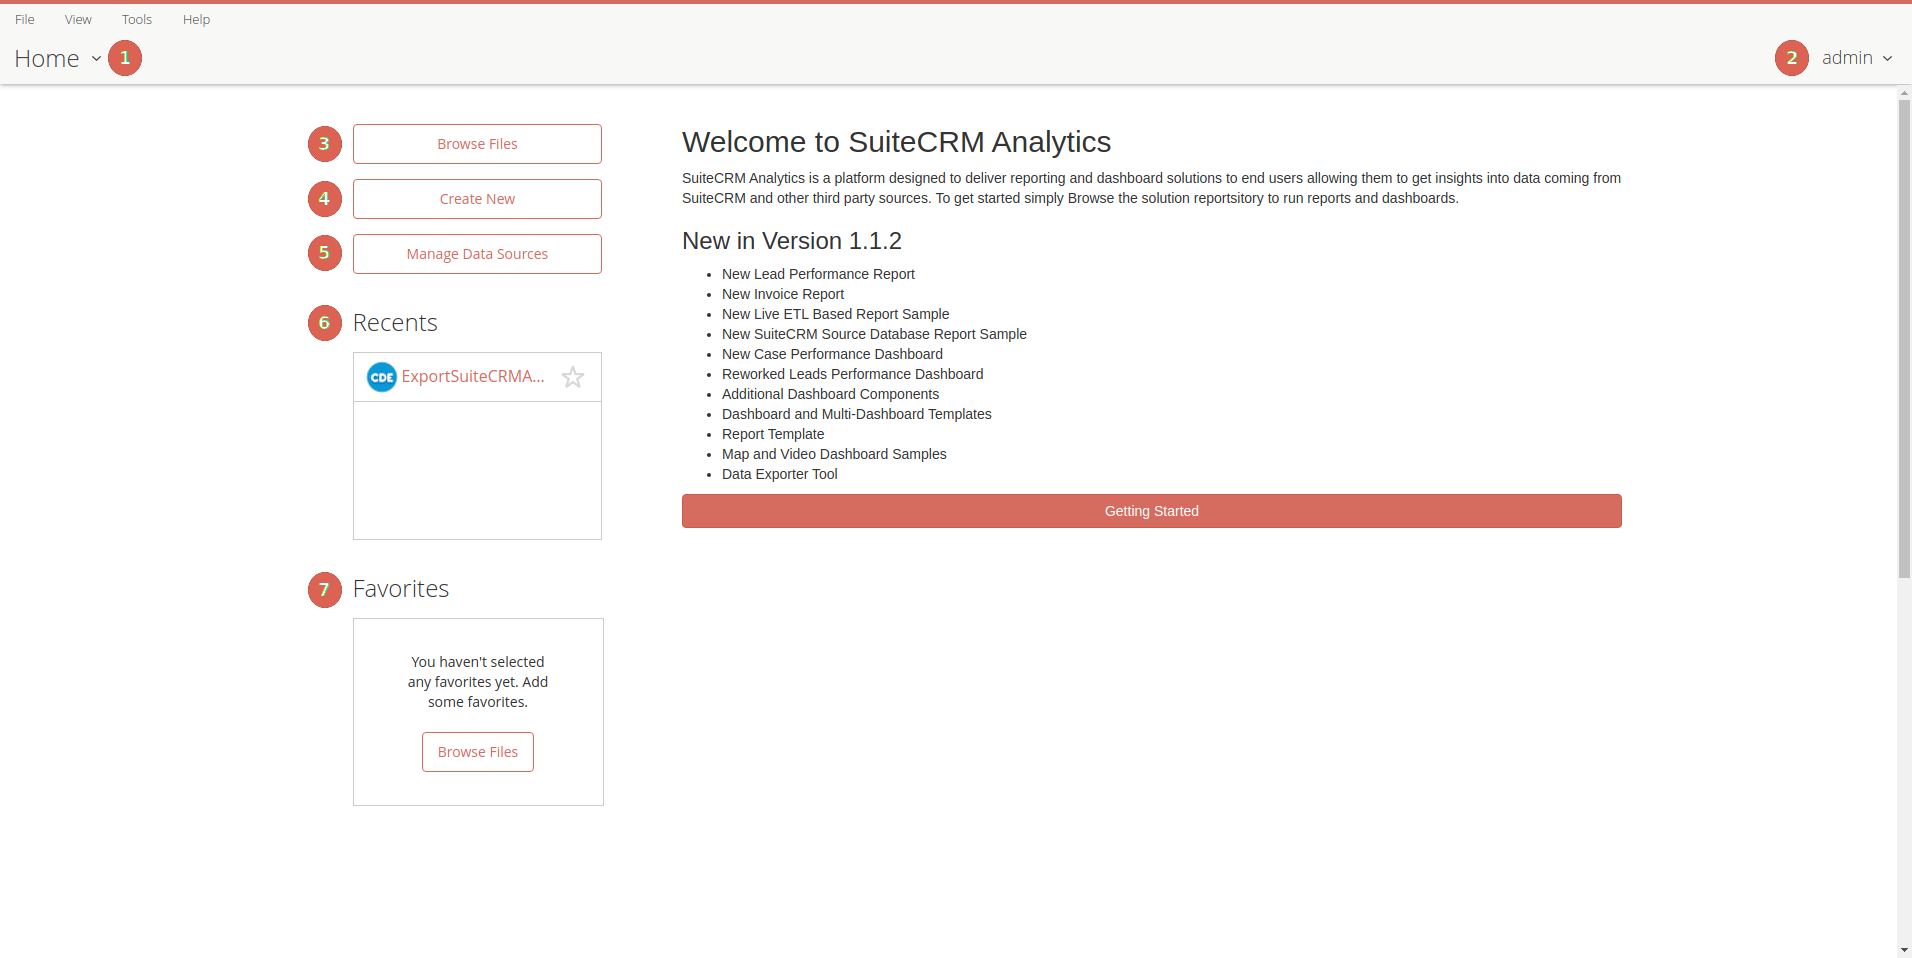1912x958 pixels.
Task: Click the number 5 badge by Manage Data Sources
Action: click(324, 254)
